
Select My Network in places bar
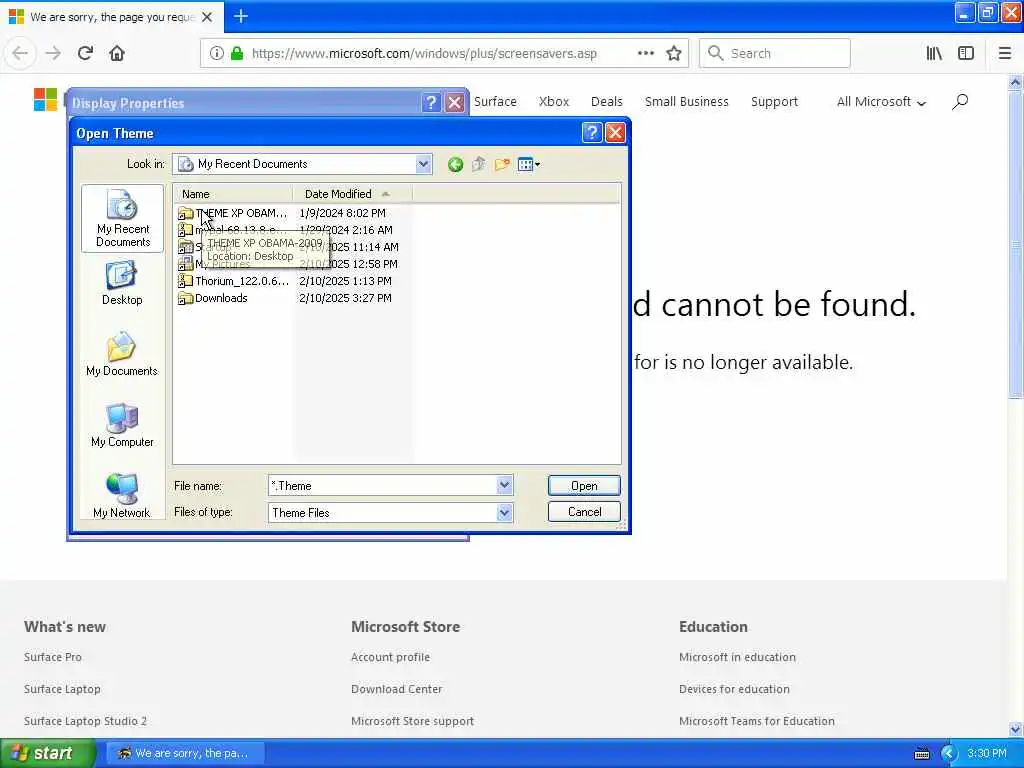point(122,496)
